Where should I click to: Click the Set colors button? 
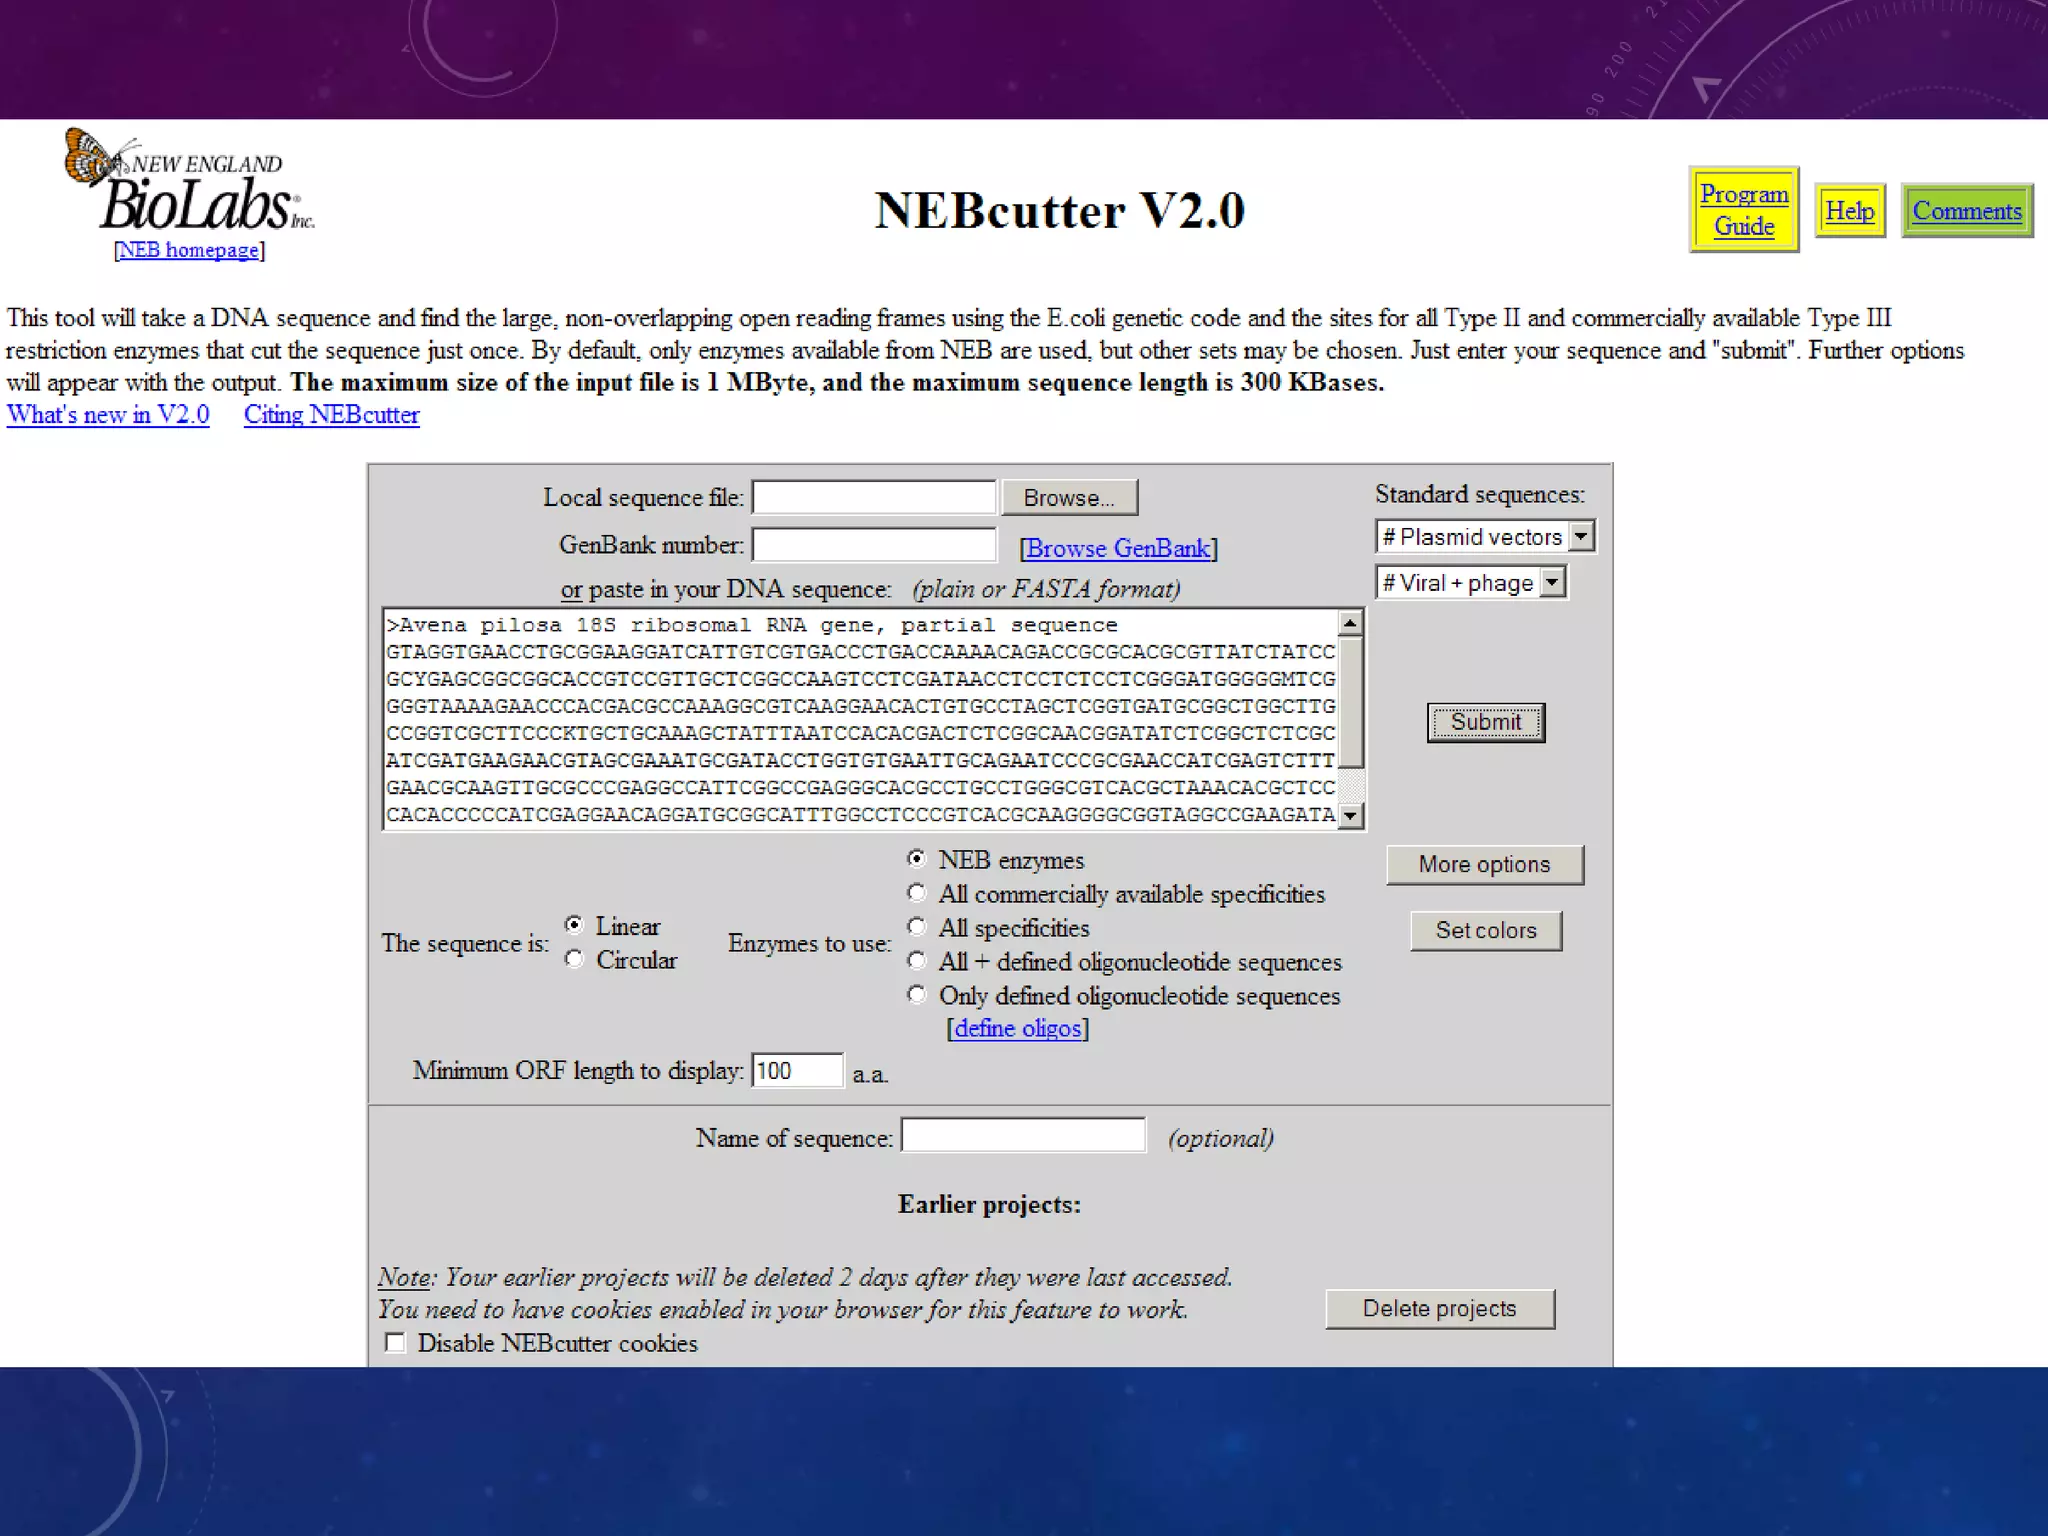click(x=1485, y=930)
